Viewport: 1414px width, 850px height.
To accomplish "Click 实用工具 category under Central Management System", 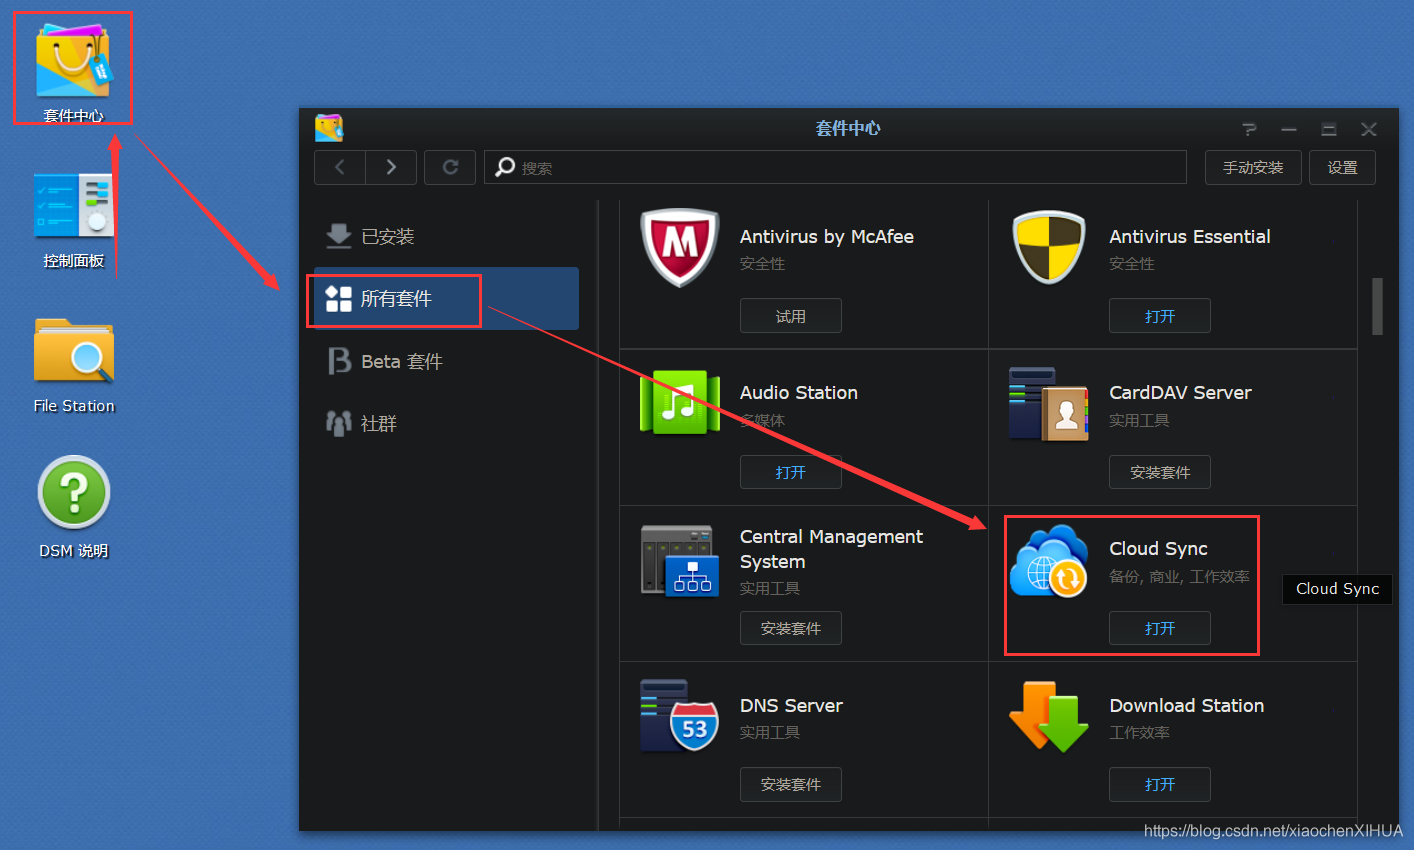I will (x=769, y=589).
